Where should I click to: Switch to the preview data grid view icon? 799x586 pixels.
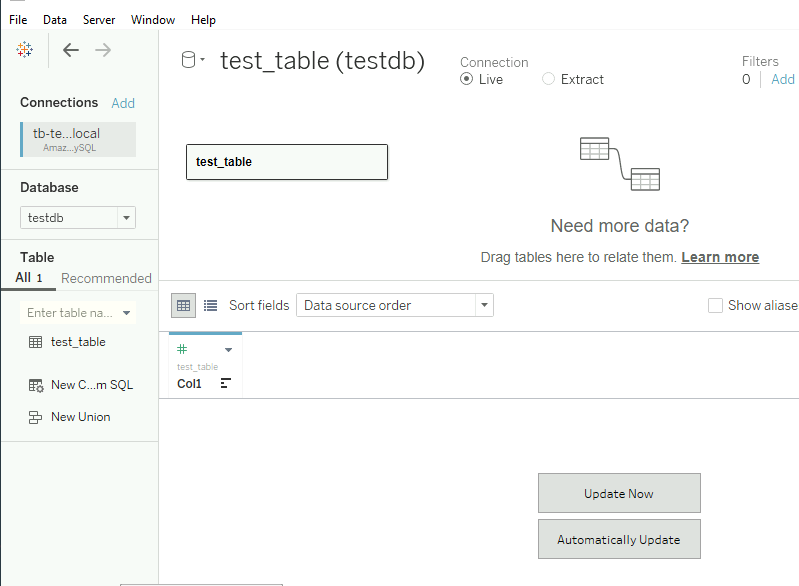coord(183,305)
